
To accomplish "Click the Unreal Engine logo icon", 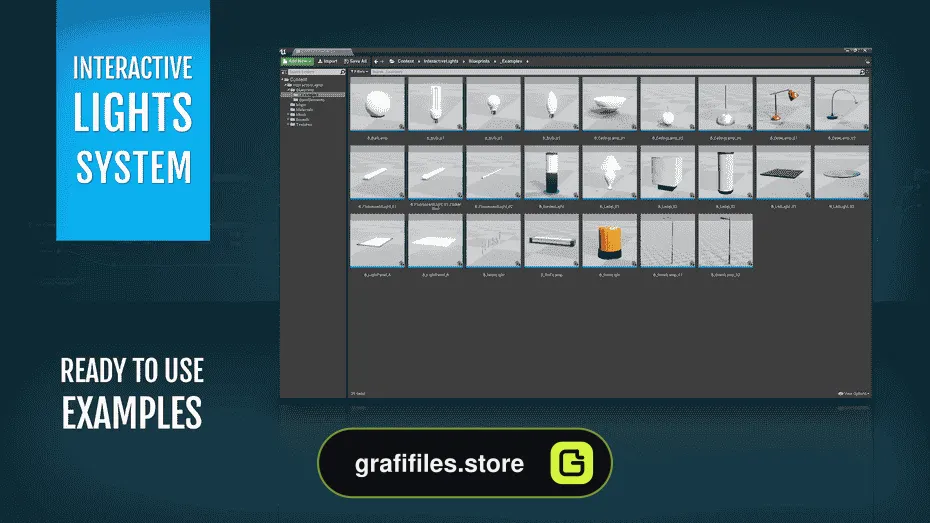I will coord(284,52).
